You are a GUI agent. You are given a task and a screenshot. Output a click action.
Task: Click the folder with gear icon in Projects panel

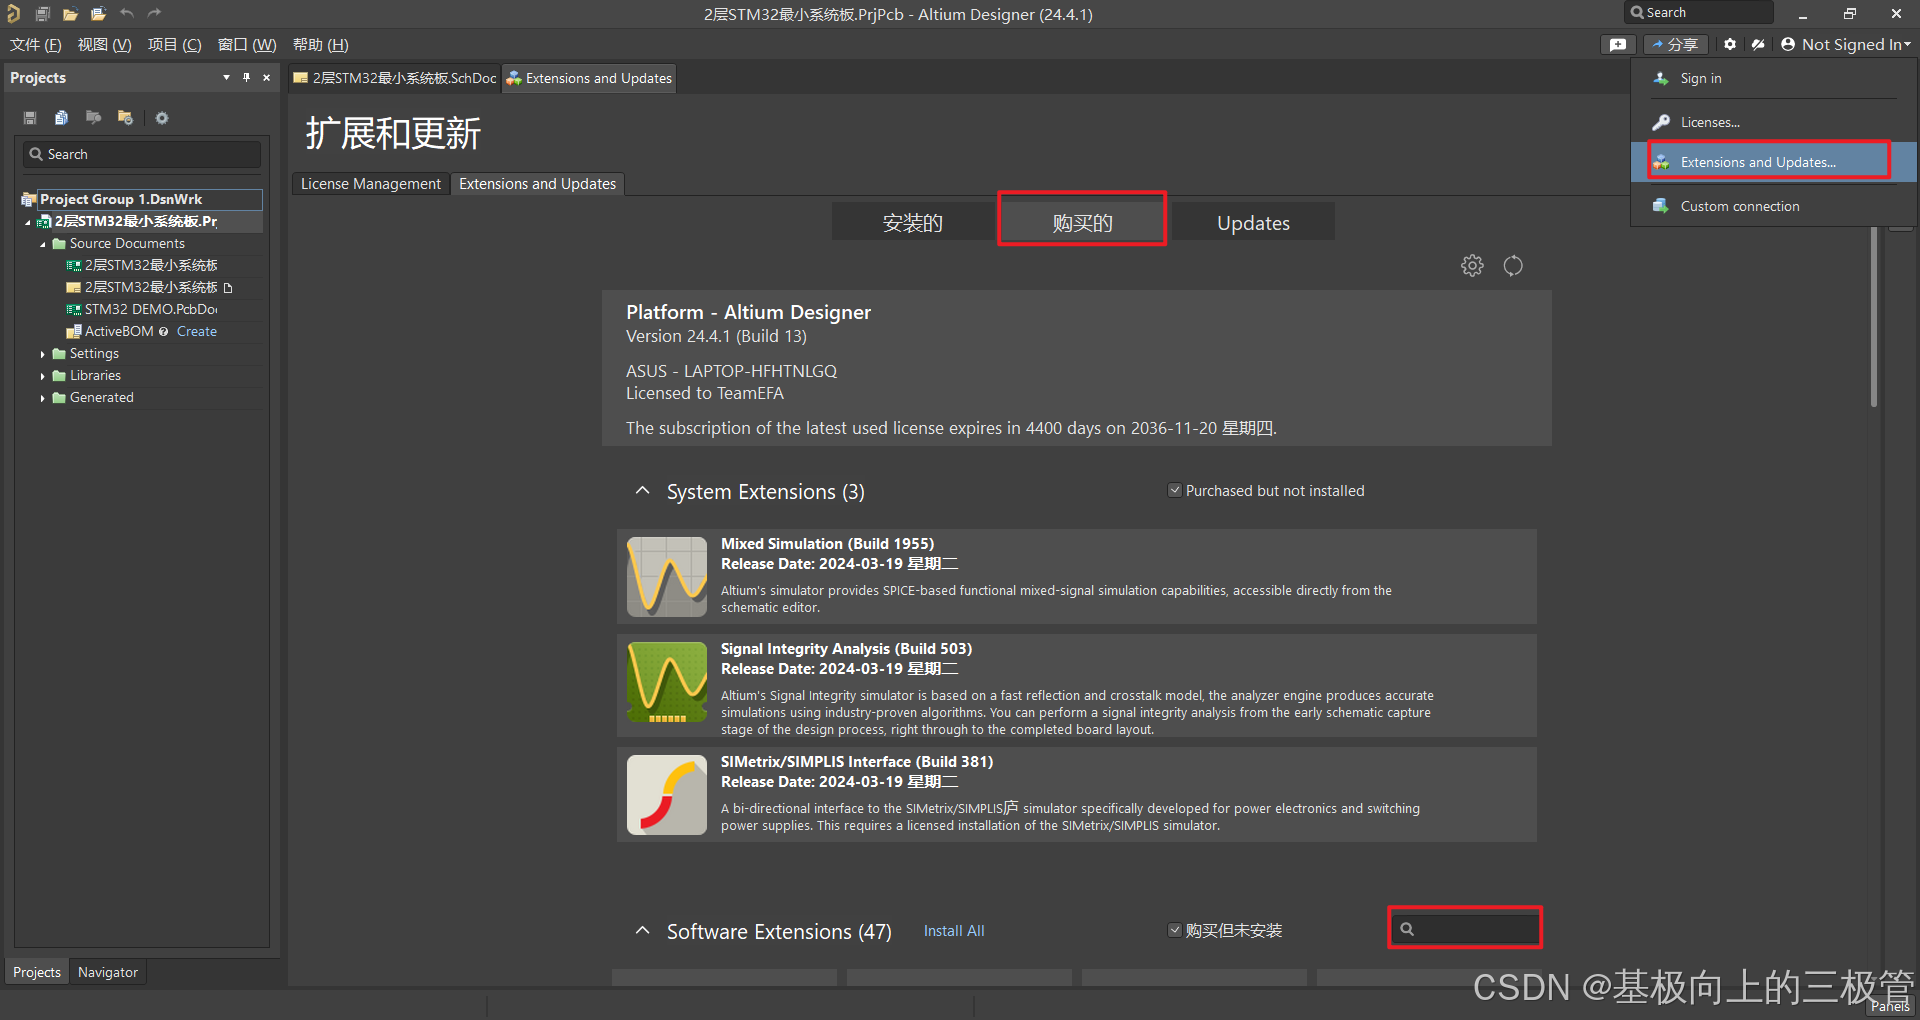pos(125,118)
